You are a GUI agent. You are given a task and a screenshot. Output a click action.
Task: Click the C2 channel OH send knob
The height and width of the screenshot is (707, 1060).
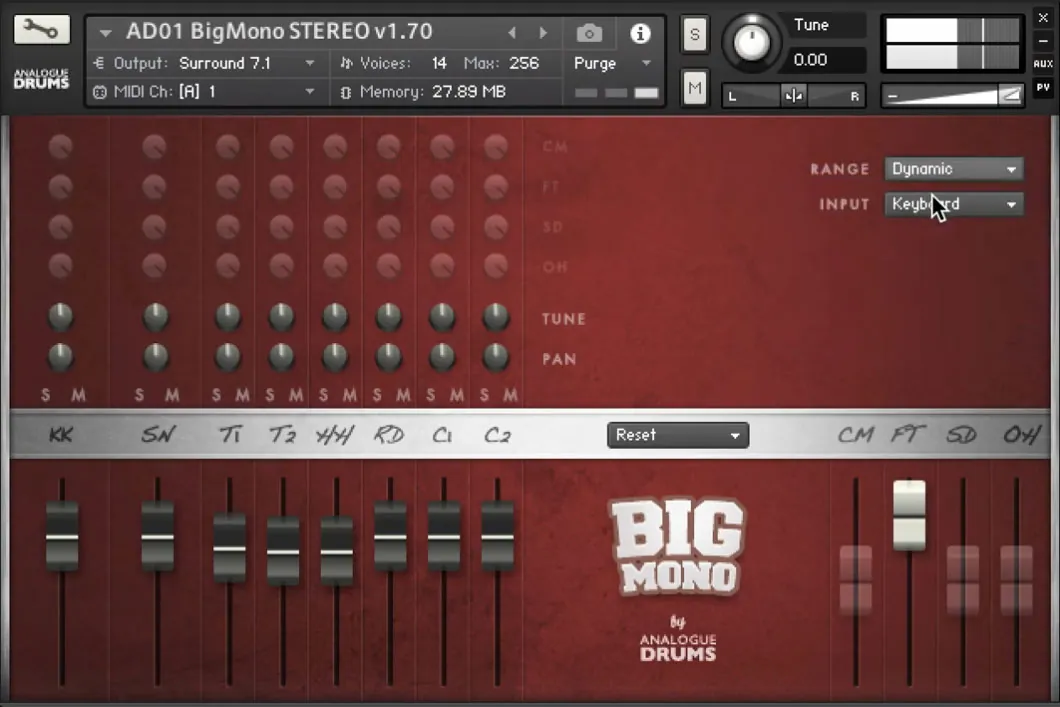[496, 266]
